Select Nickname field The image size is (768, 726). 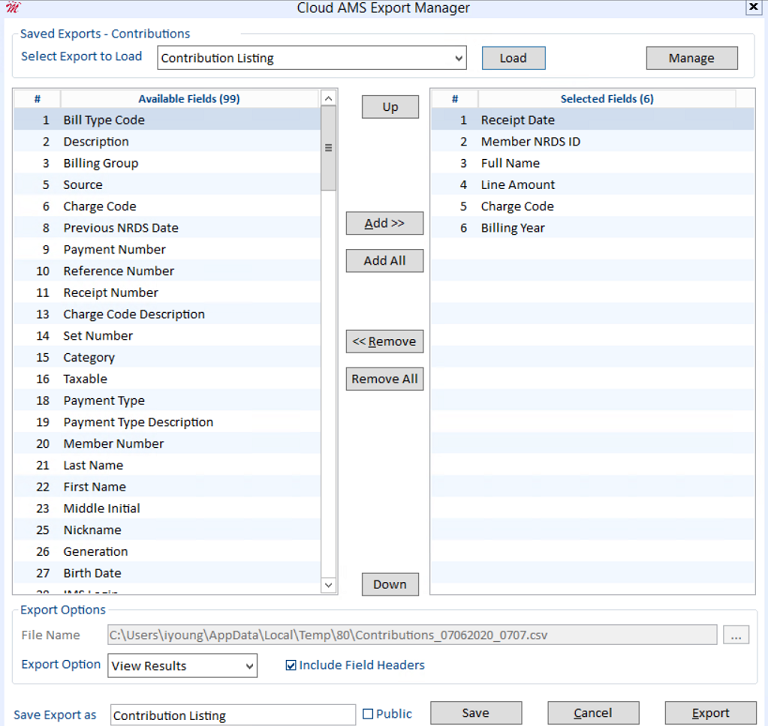[x=167, y=530]
